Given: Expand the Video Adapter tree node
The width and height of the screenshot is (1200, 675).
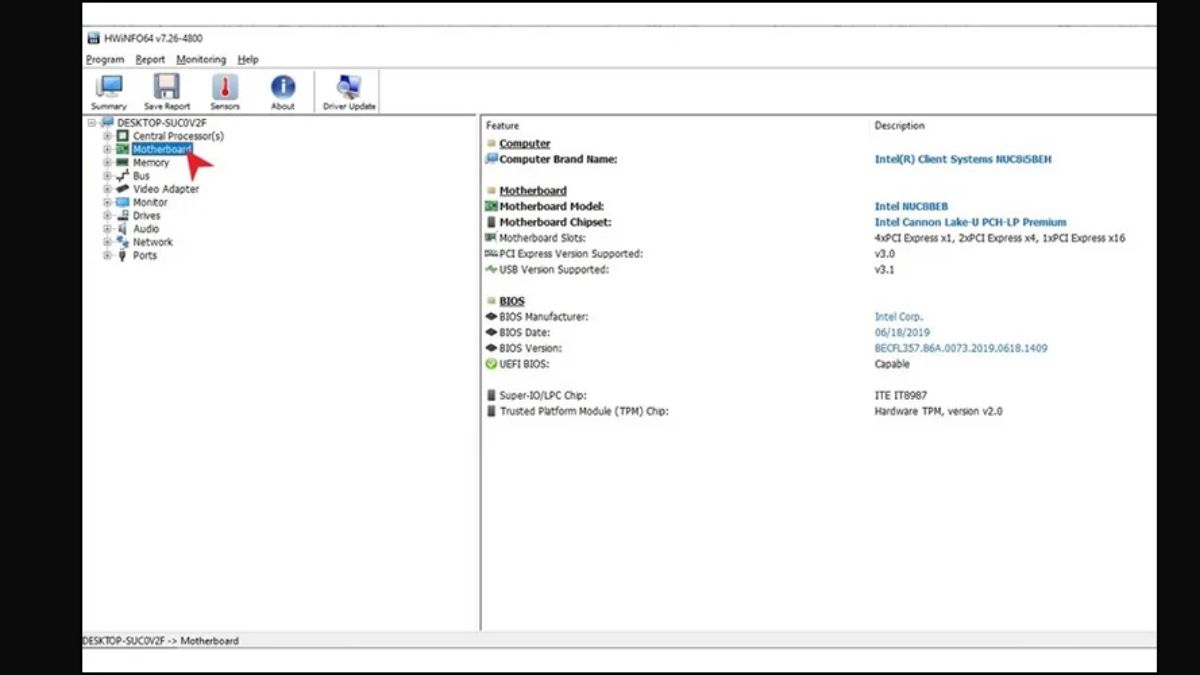Looking at the screenshot, I should [x=107, y=189].
